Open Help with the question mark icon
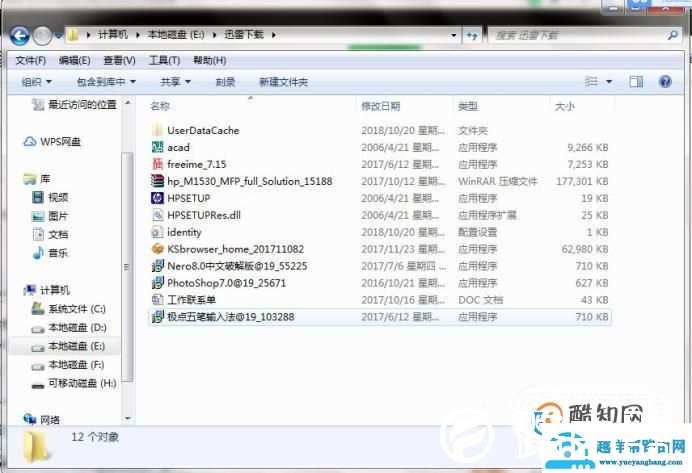The height and width of the screenshot is (473, 692). pyautogui.click(x=665, y=82)
